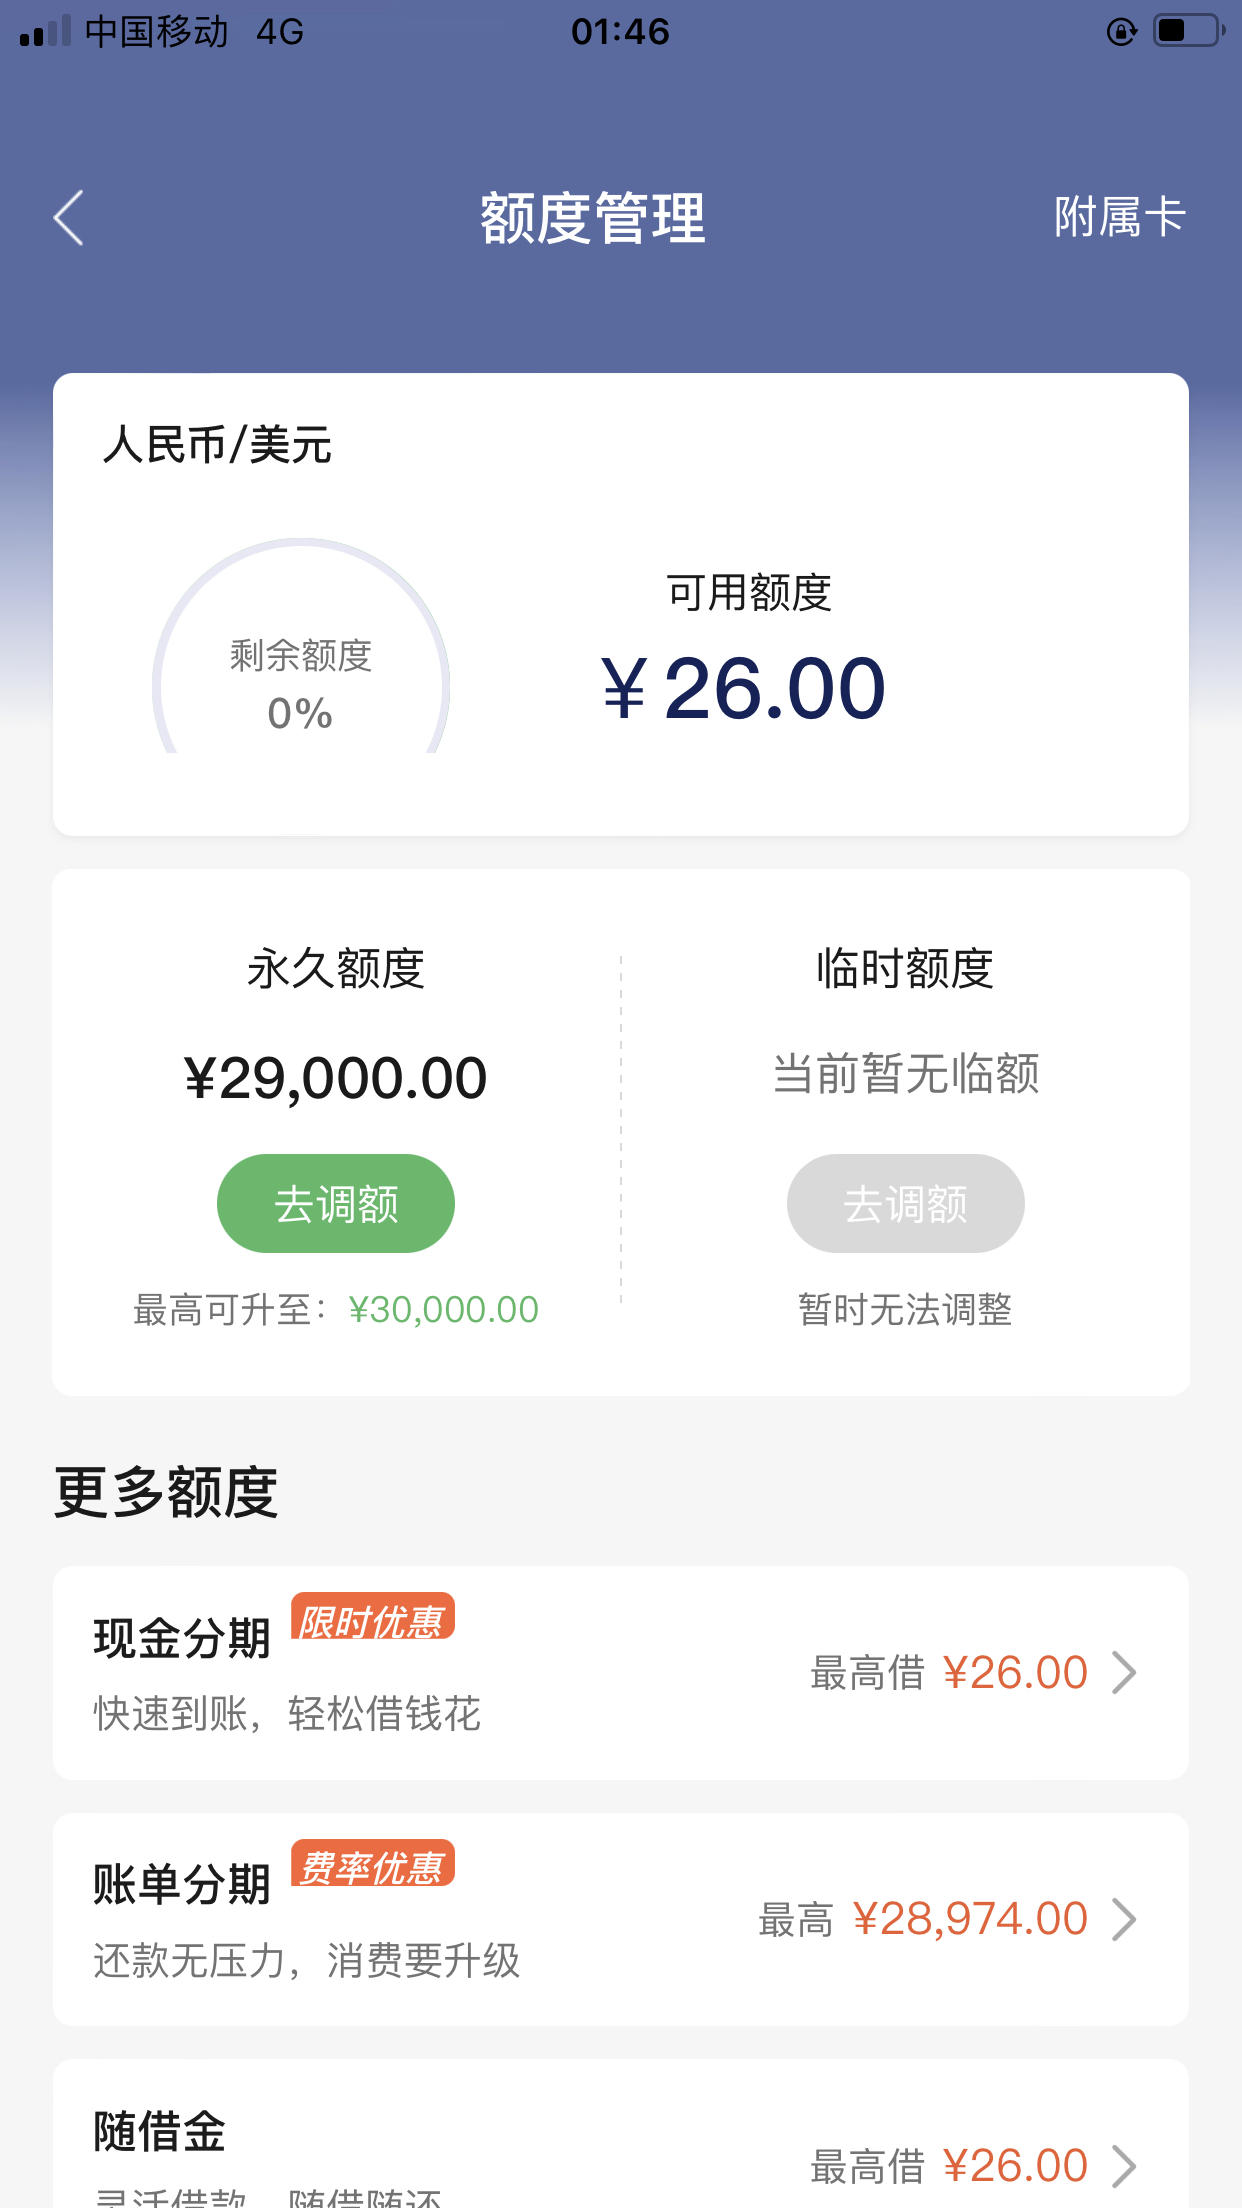Tap the ¥30,000.00 maximum limit text

[x=443, y=1309]
